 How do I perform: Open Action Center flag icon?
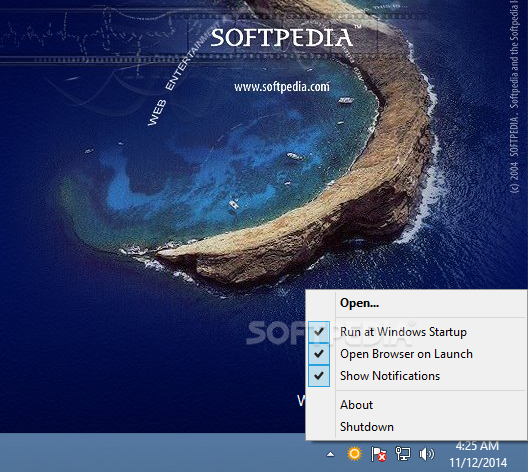click(x=378, y=454)
